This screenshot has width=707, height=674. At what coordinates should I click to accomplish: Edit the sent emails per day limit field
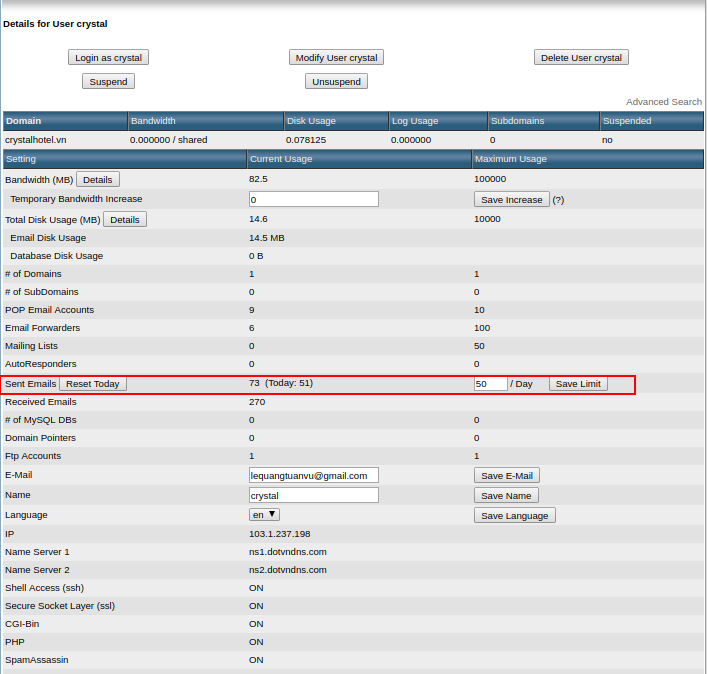click(490, 384)
